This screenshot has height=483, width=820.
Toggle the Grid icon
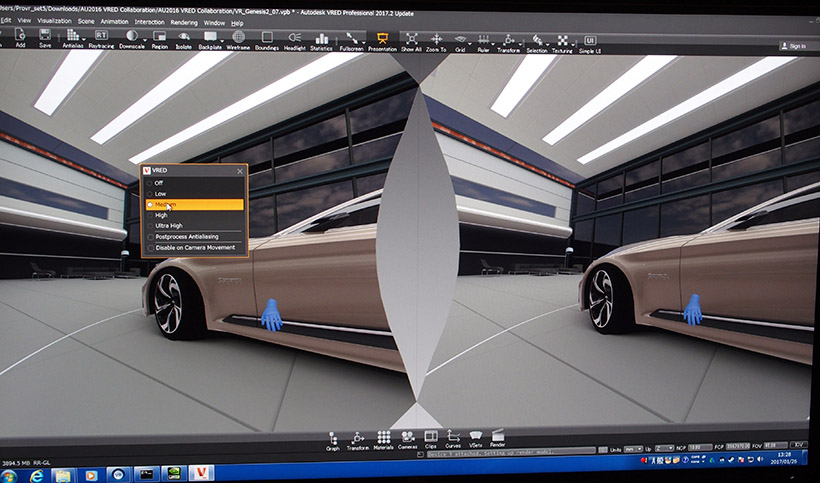click(x=460, y=39)
